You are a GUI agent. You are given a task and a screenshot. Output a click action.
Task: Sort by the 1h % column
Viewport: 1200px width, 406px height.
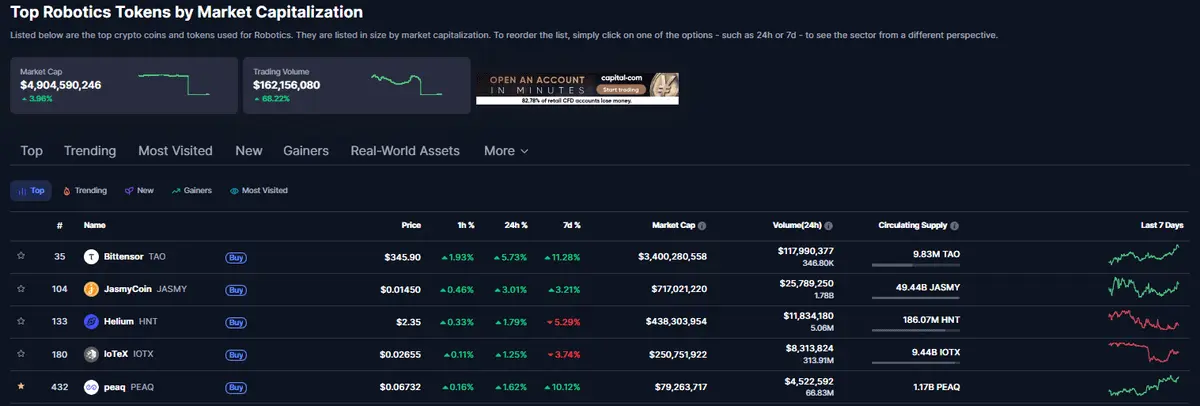(x=464, y=226)
